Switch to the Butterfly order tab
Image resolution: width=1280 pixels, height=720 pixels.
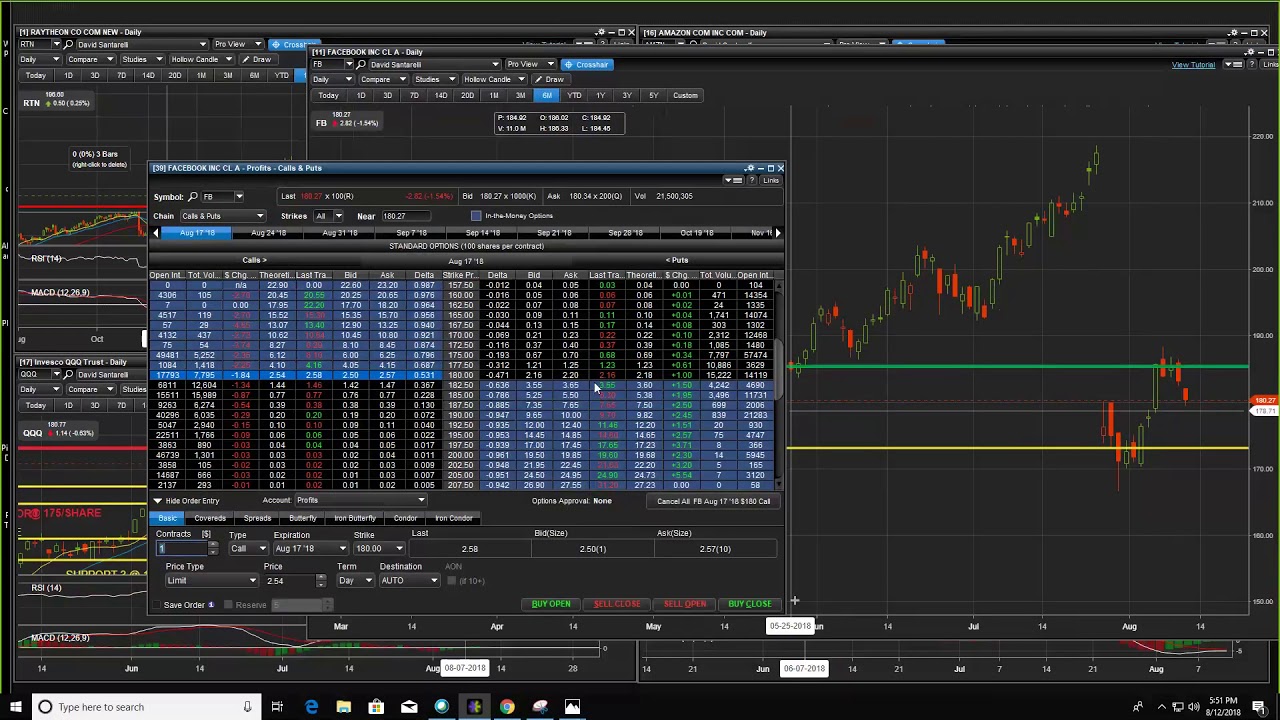[302, 519]
